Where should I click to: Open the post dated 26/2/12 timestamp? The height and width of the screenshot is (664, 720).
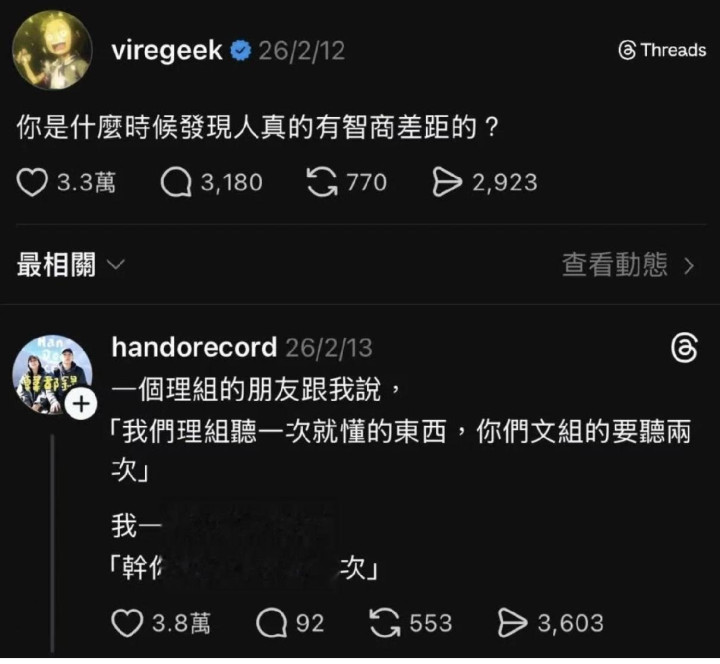coord(301,51)
